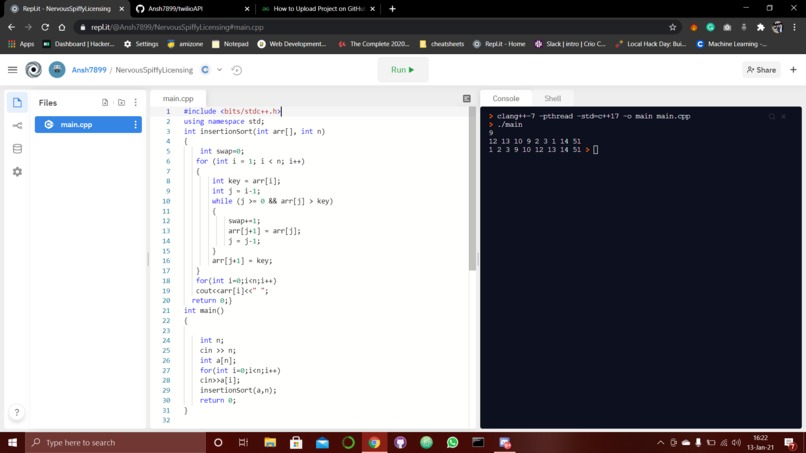Search the console output with magnifier icon

[x=772, y=117]
